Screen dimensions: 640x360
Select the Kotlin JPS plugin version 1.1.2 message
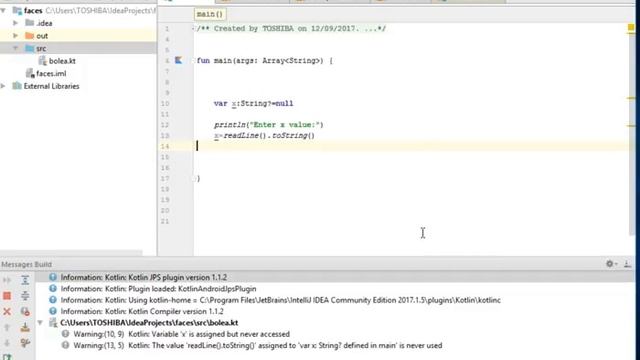tap(144, 277)
